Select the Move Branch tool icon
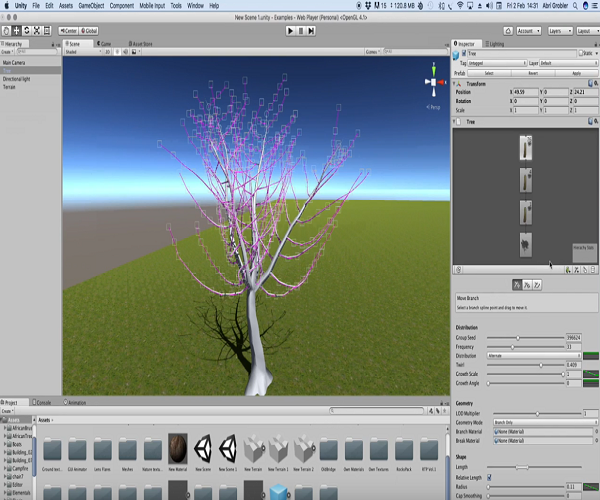 point(517,285)
